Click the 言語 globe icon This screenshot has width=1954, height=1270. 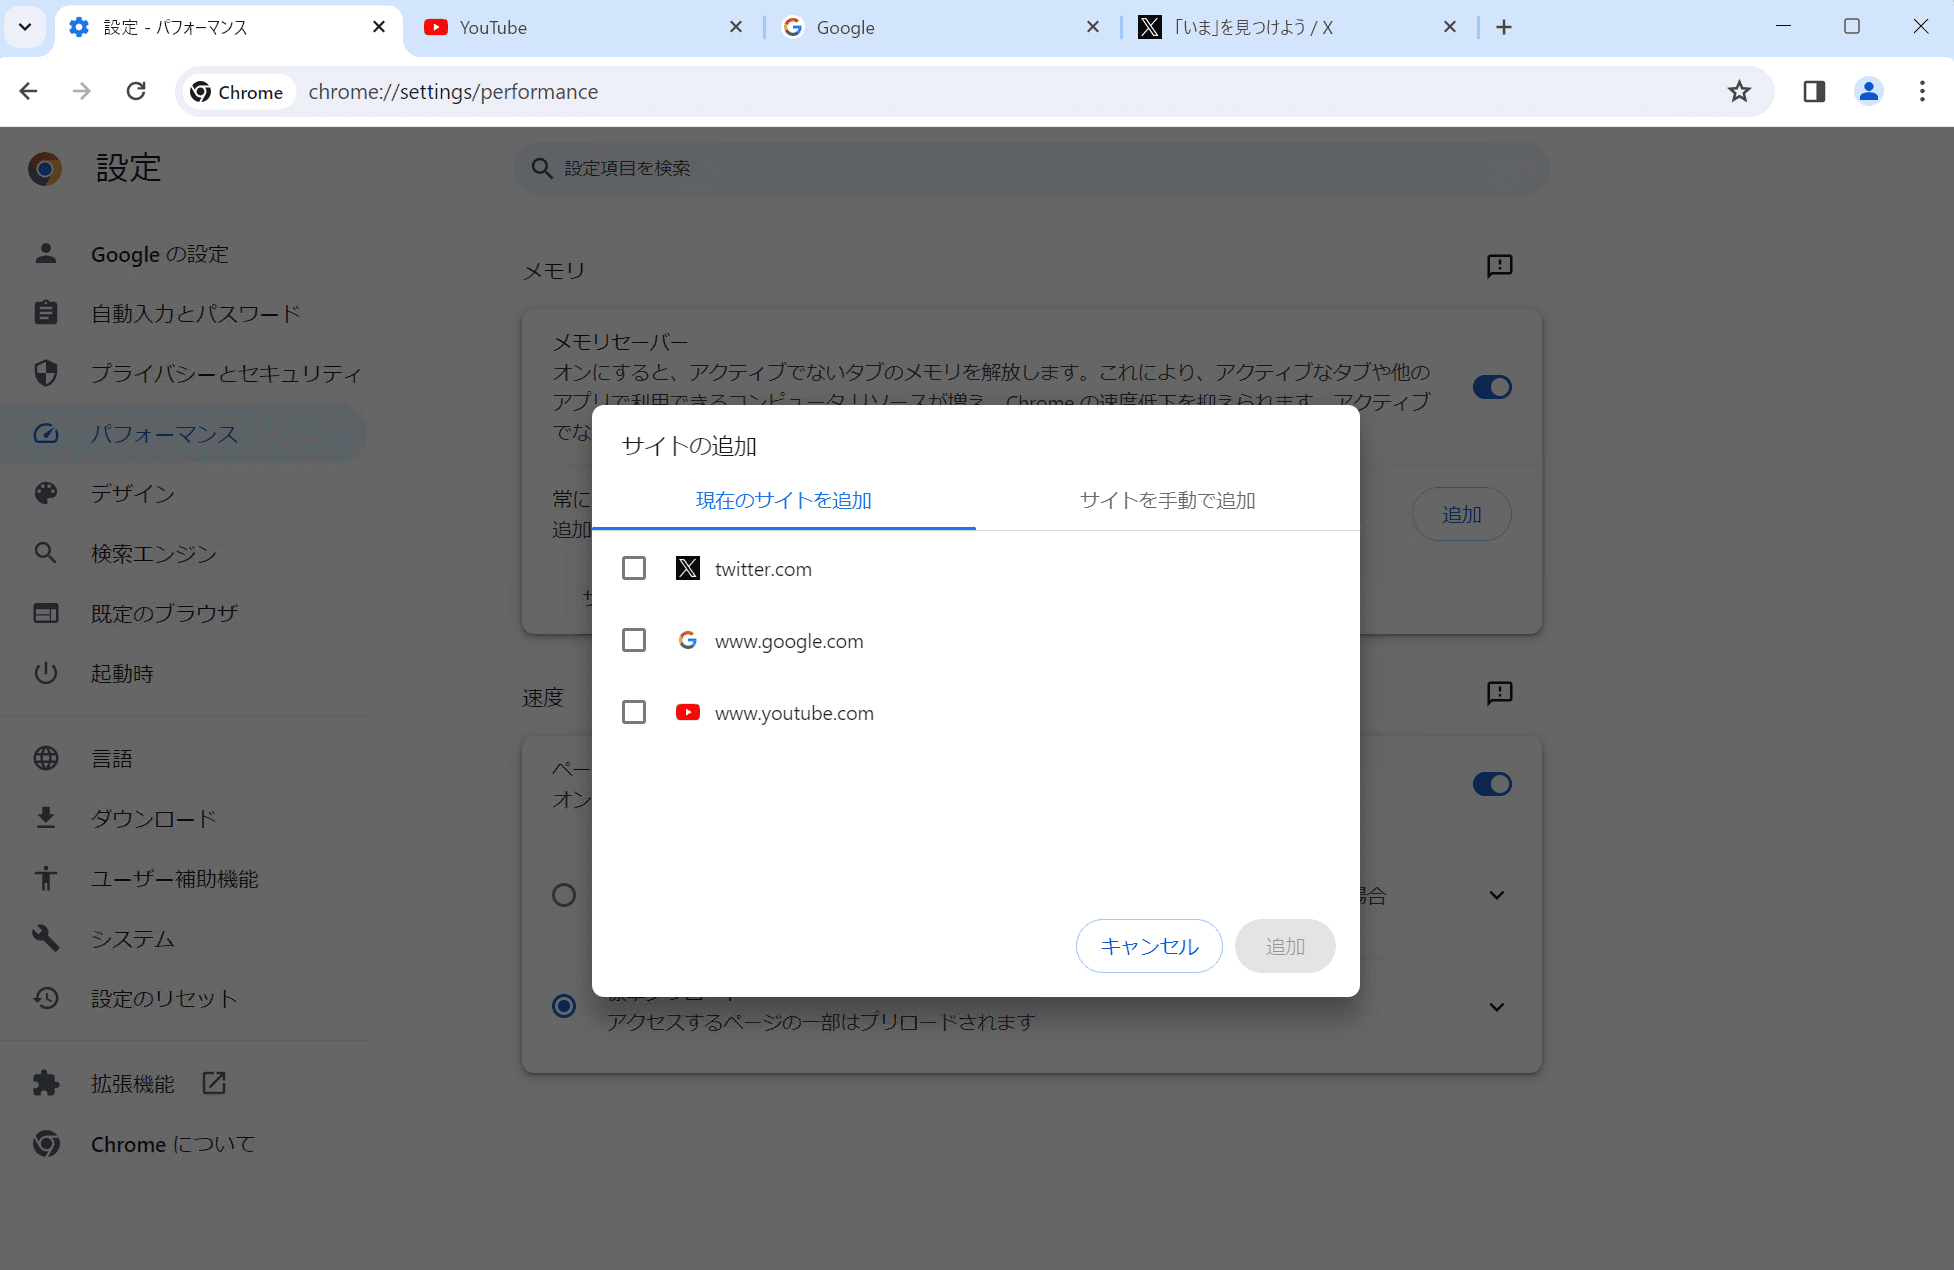pos(46,758)
